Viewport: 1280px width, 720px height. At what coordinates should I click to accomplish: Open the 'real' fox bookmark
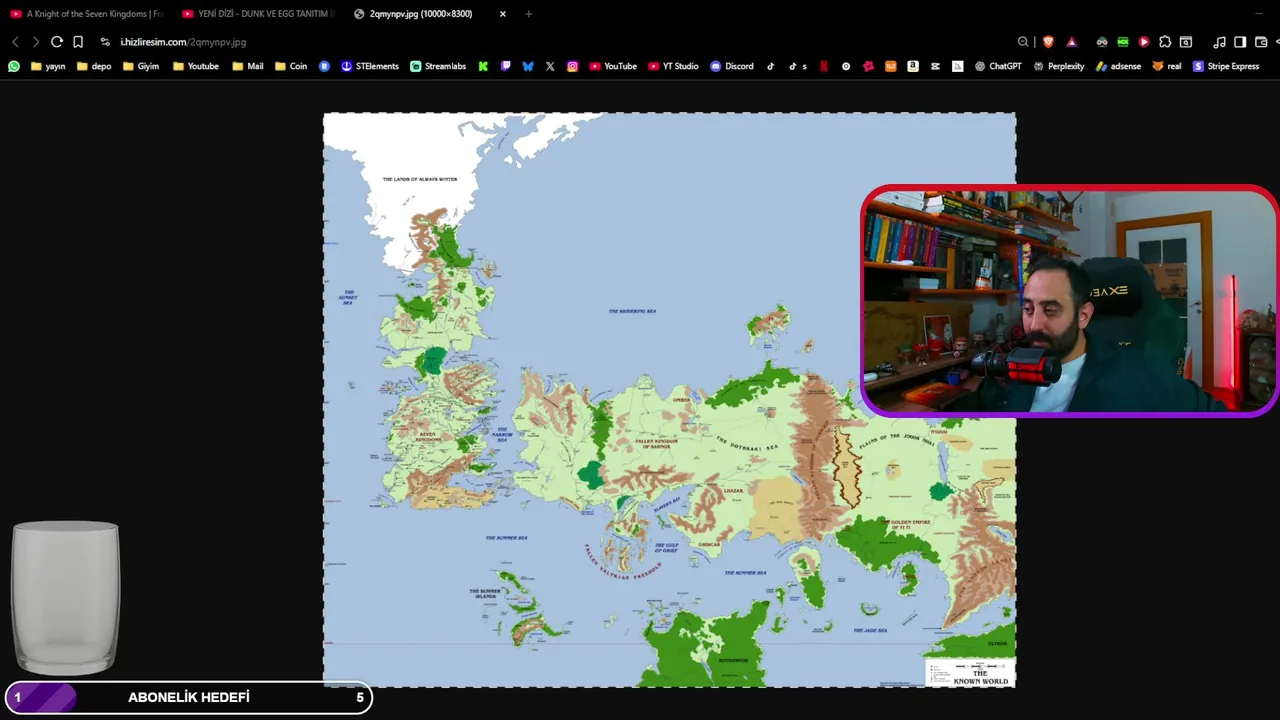pyautogui.click(x=1167, y=66)
